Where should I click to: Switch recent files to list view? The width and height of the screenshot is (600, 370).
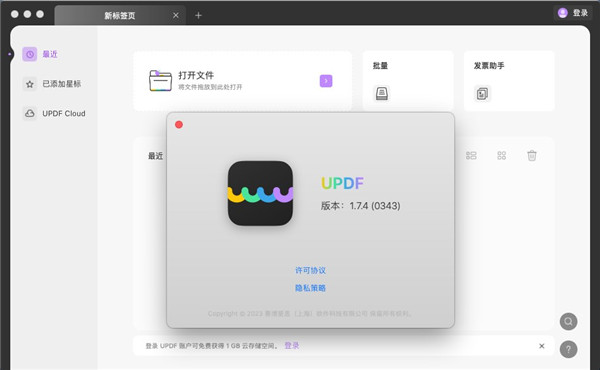click(471, 155)
